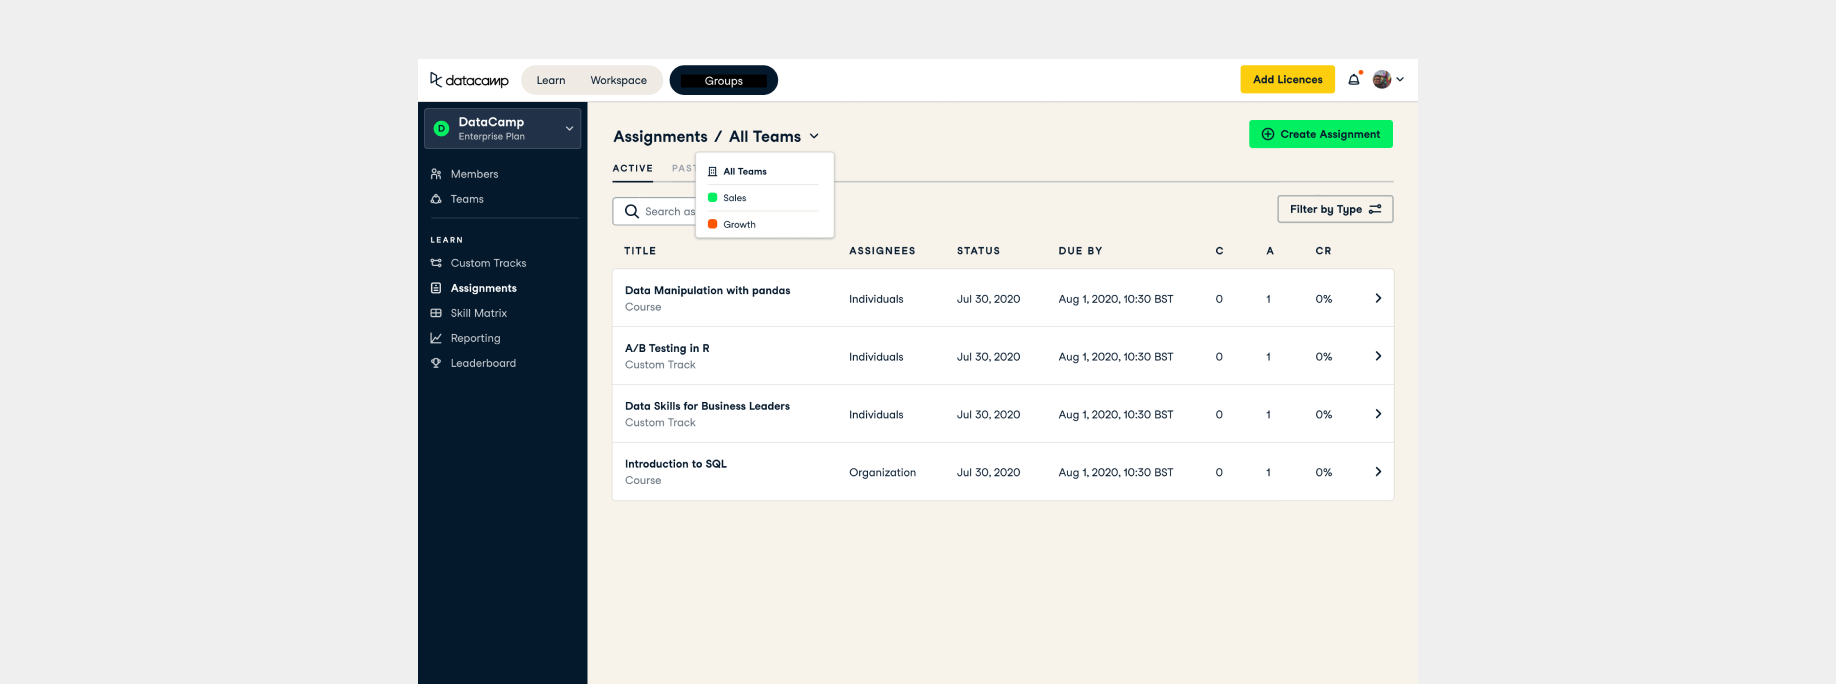Click the STATUS column header

pyautogui.click(x=978, y=251)
